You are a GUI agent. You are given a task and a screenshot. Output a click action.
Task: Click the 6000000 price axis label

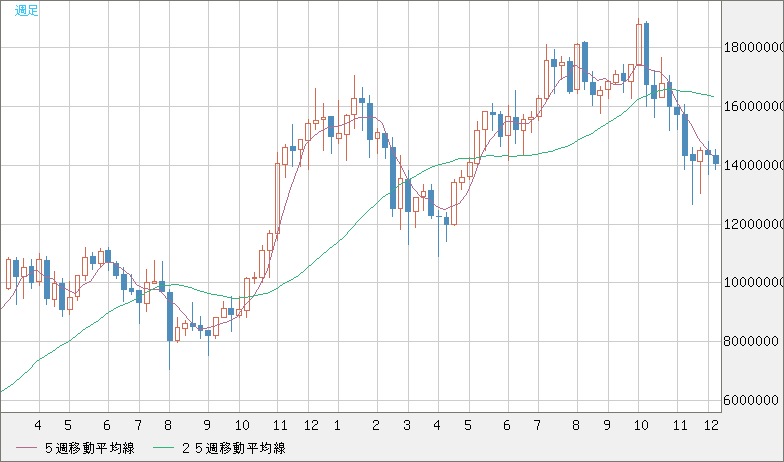pyautogui.click(x=753, y=401)
